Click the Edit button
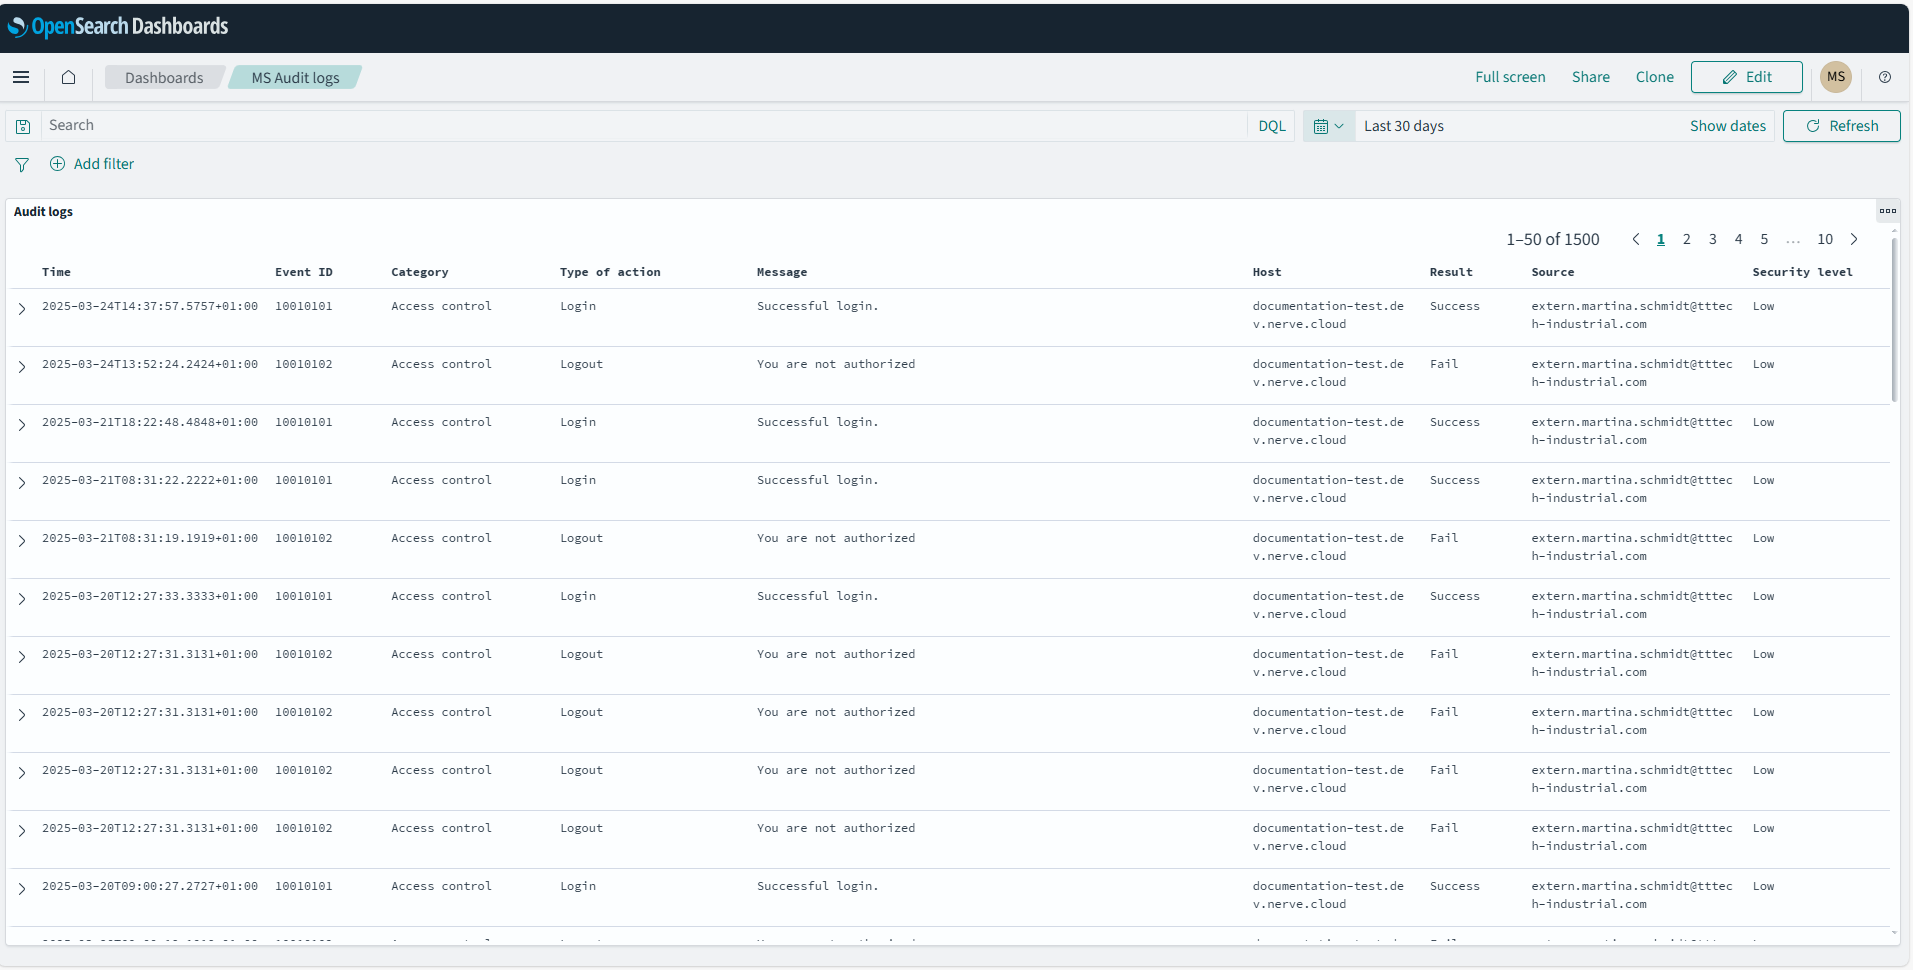The width and height of the screenshot is (1913, 970). [x=1746, y=77]
